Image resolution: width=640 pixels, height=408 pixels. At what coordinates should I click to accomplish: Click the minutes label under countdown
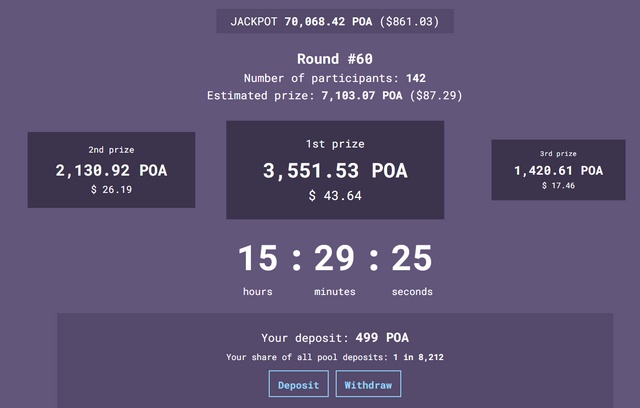(x=335, y=292)
